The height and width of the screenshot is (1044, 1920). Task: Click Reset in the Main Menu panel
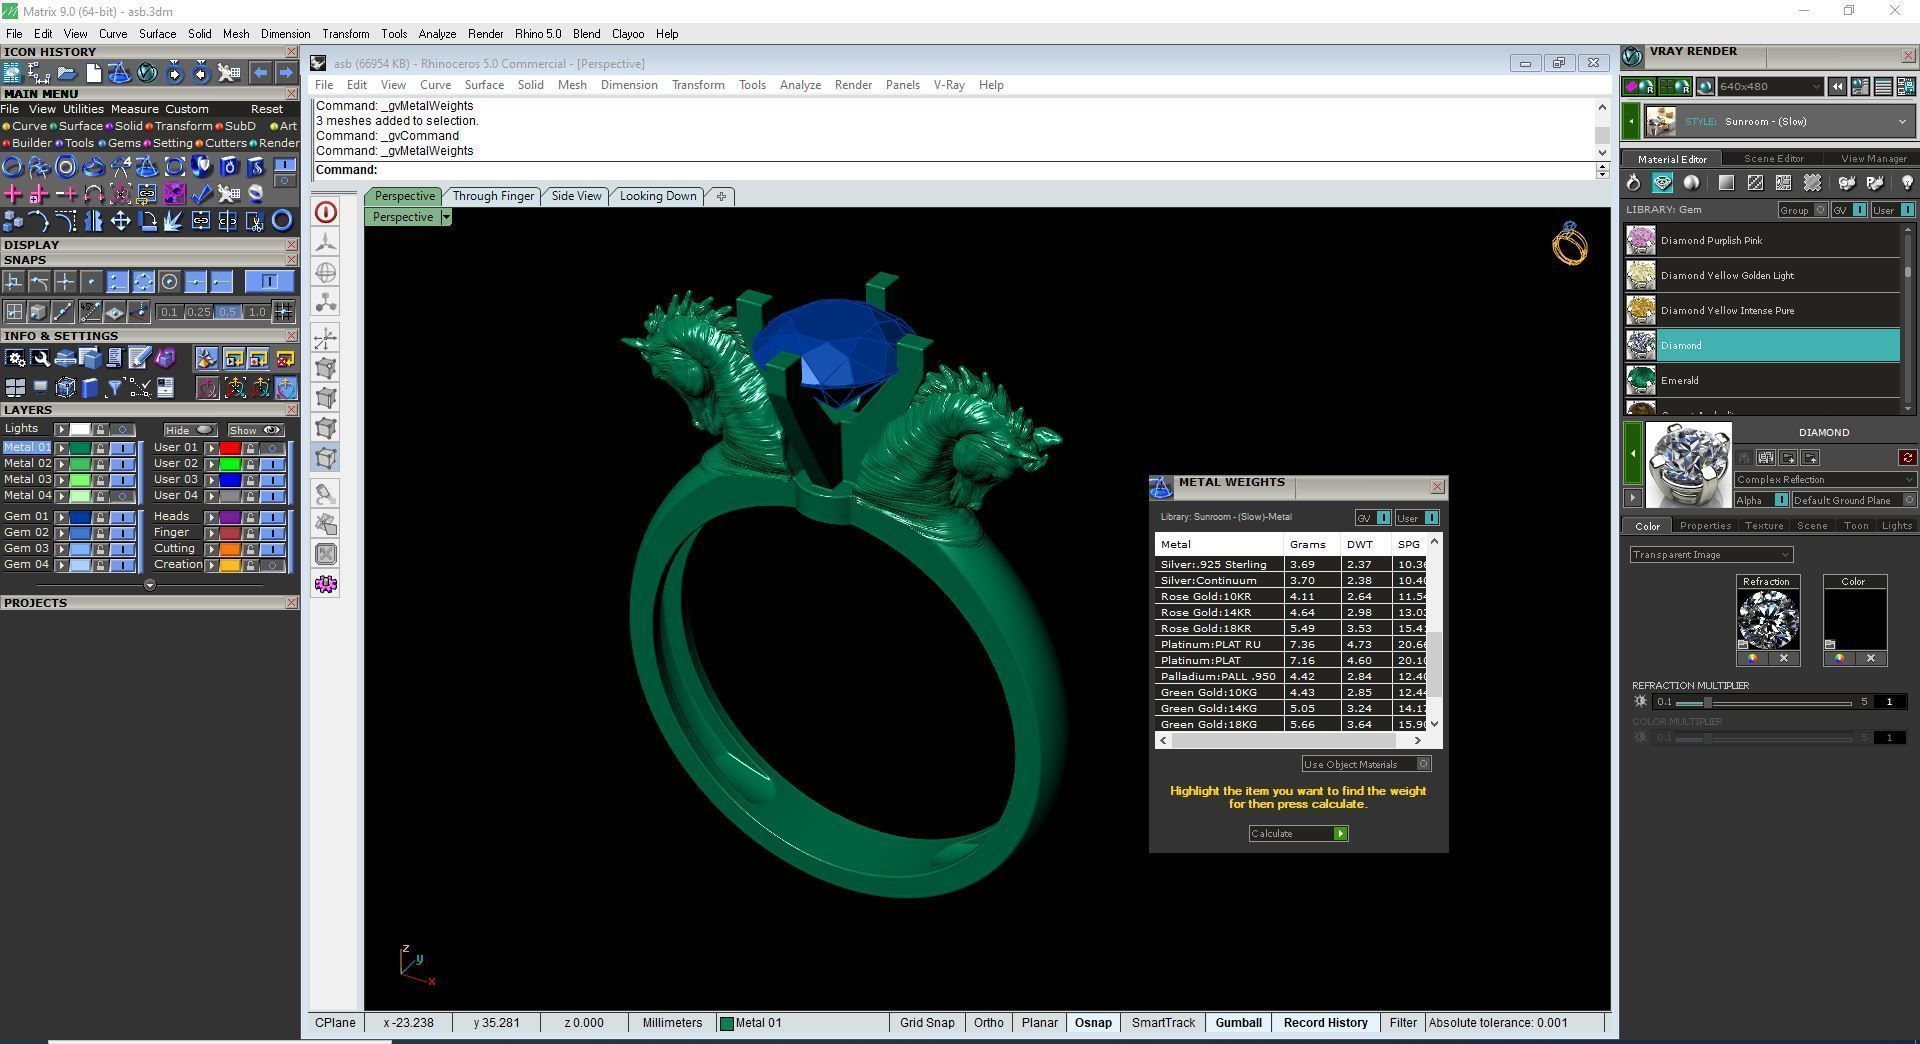[267, 109]
